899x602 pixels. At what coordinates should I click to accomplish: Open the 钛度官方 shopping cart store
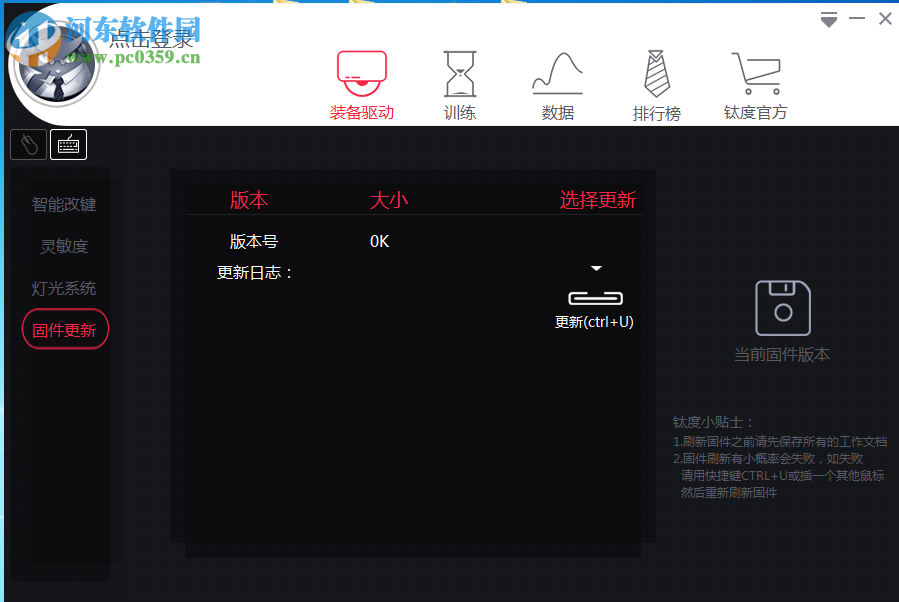[x=756, y=86]
